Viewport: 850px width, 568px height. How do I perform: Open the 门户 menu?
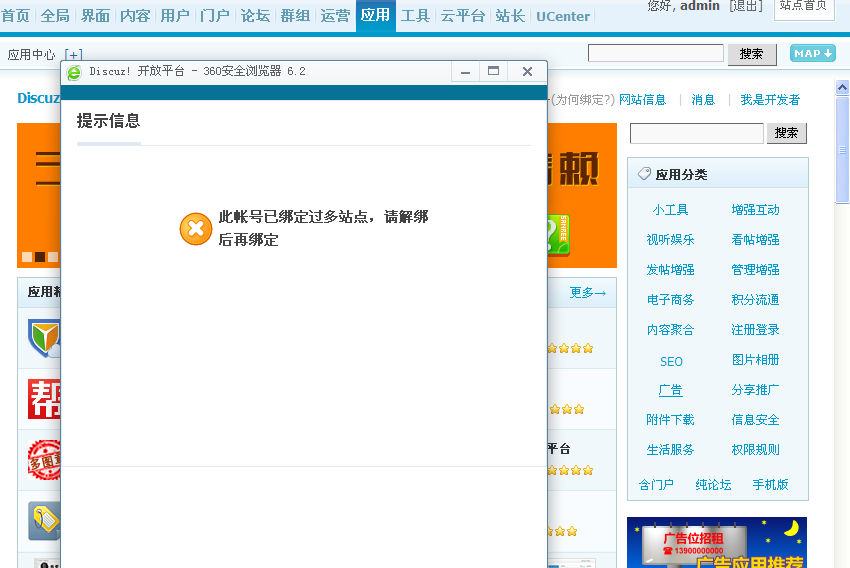click(215, 16)
